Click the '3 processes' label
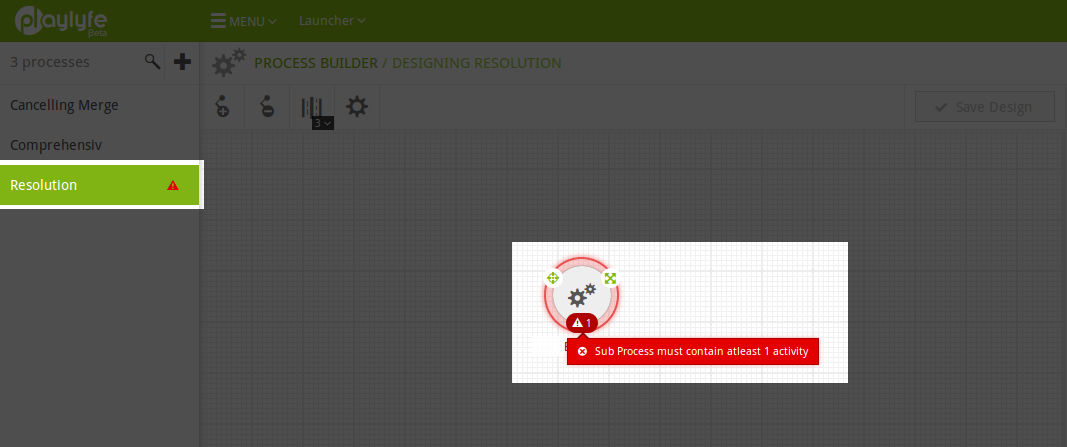 50,62
